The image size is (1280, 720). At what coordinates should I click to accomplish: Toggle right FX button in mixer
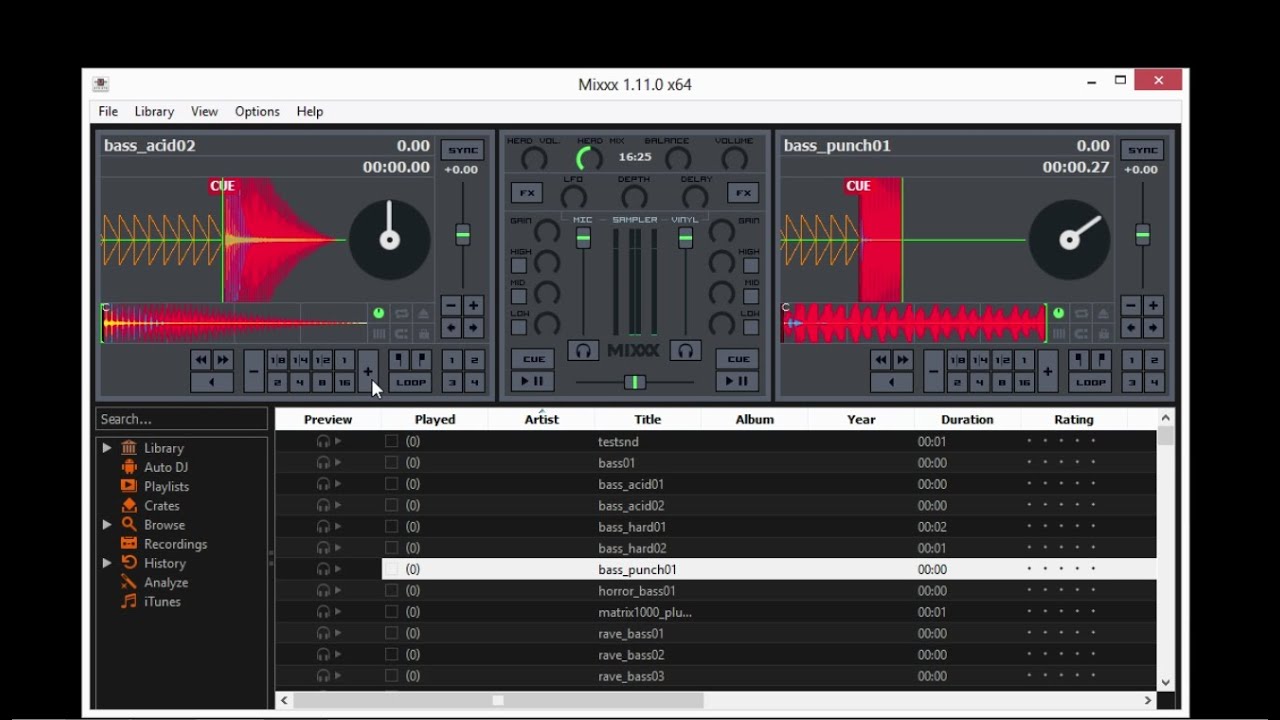click(743, 193)
